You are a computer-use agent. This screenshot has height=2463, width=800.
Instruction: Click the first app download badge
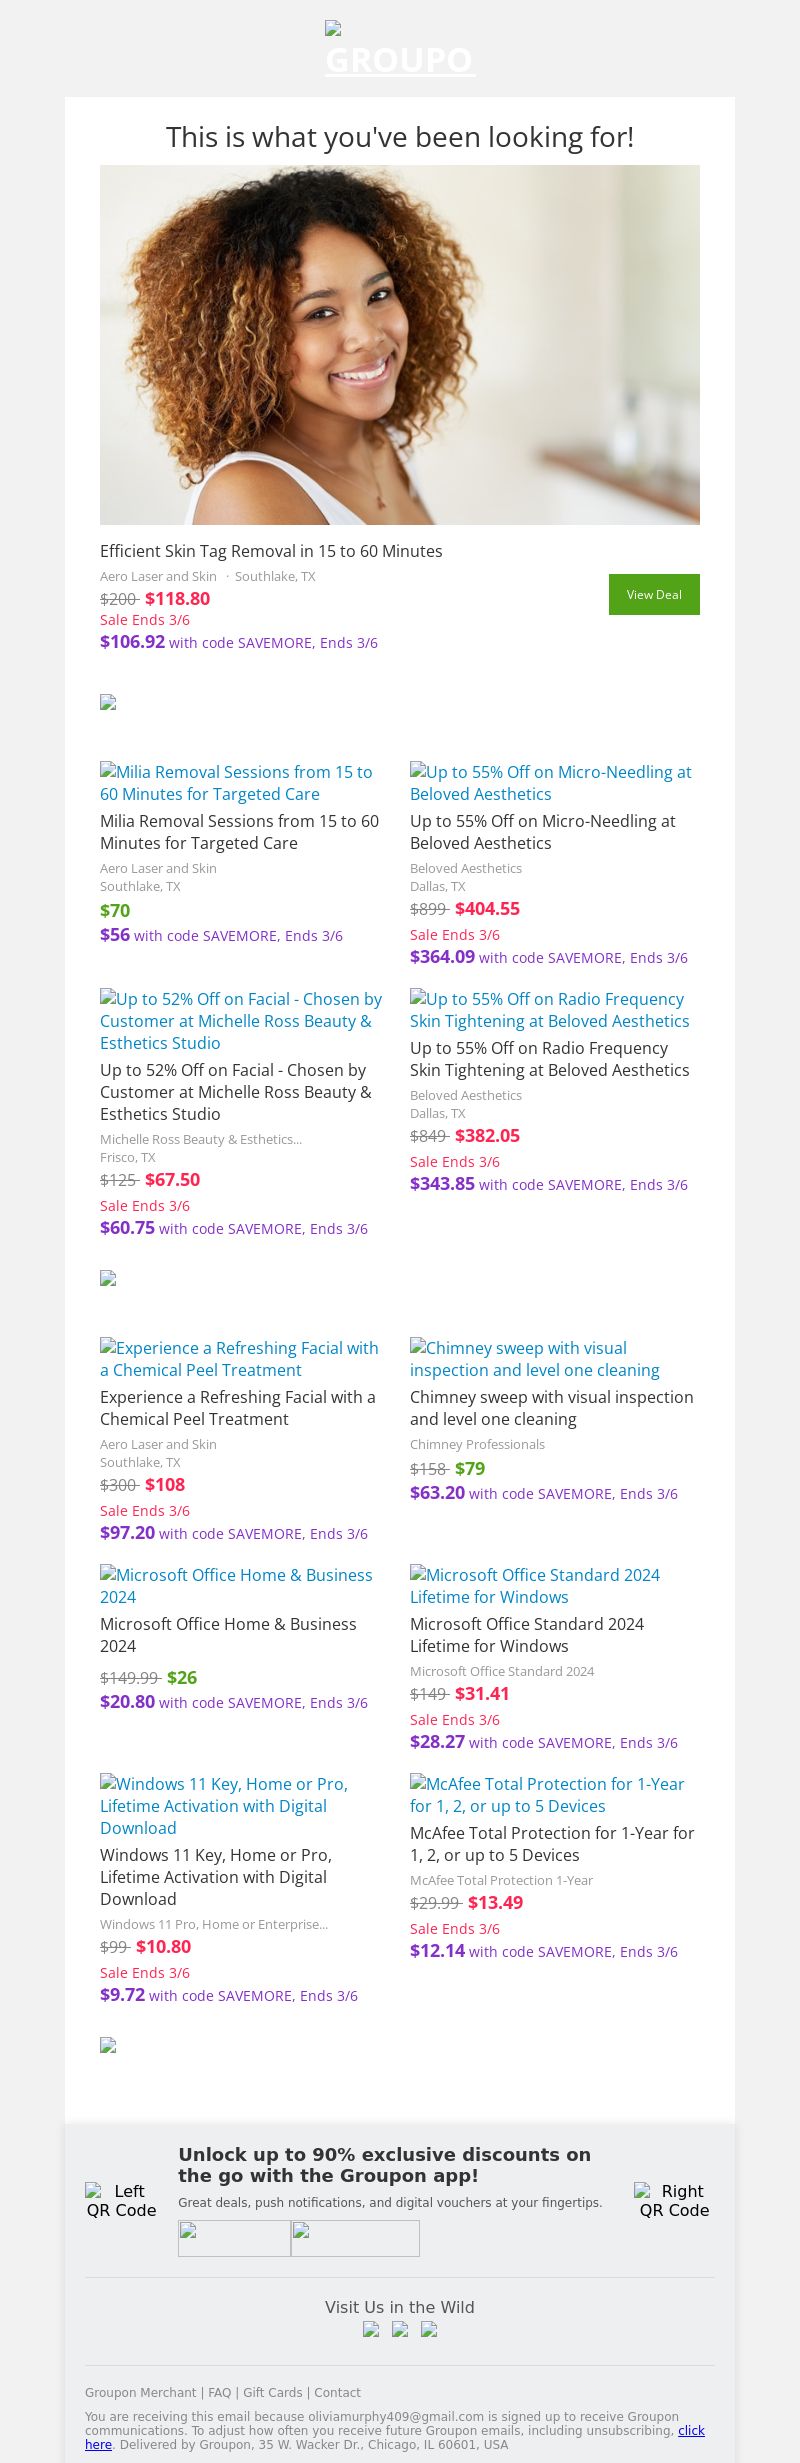[x=234, y=2238]
